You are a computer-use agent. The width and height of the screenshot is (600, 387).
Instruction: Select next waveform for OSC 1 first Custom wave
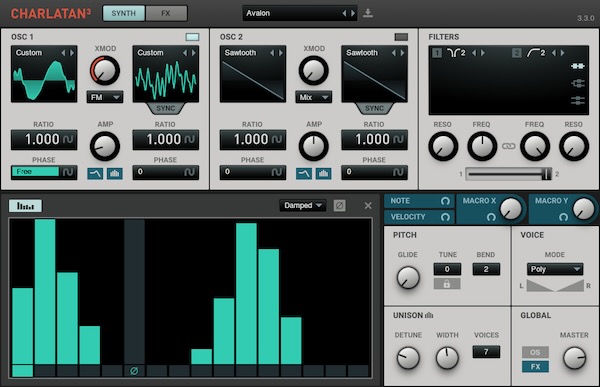(x=72, y=53)
